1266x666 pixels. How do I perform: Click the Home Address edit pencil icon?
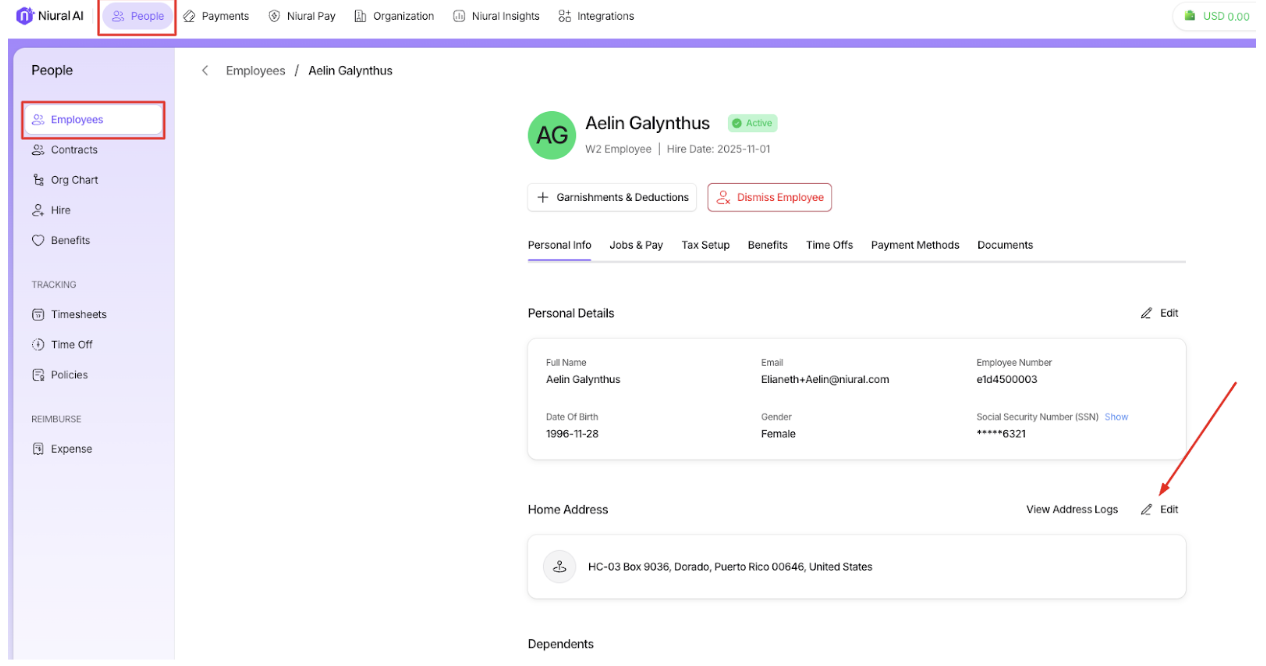[1147, 509]
